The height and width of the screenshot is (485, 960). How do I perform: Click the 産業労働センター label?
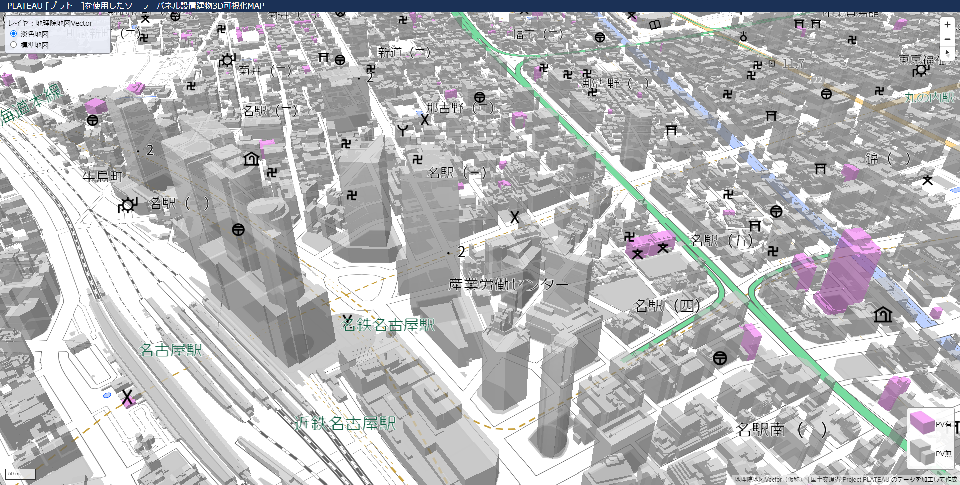[508, 285]
